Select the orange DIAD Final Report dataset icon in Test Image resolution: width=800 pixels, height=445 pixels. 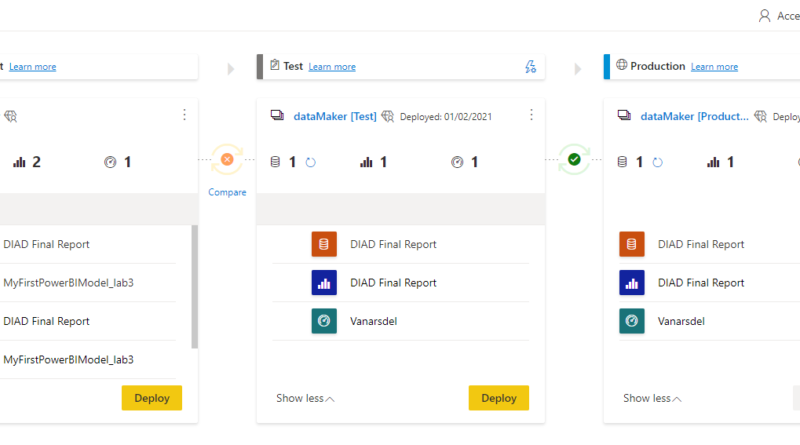tap(324, 244)
